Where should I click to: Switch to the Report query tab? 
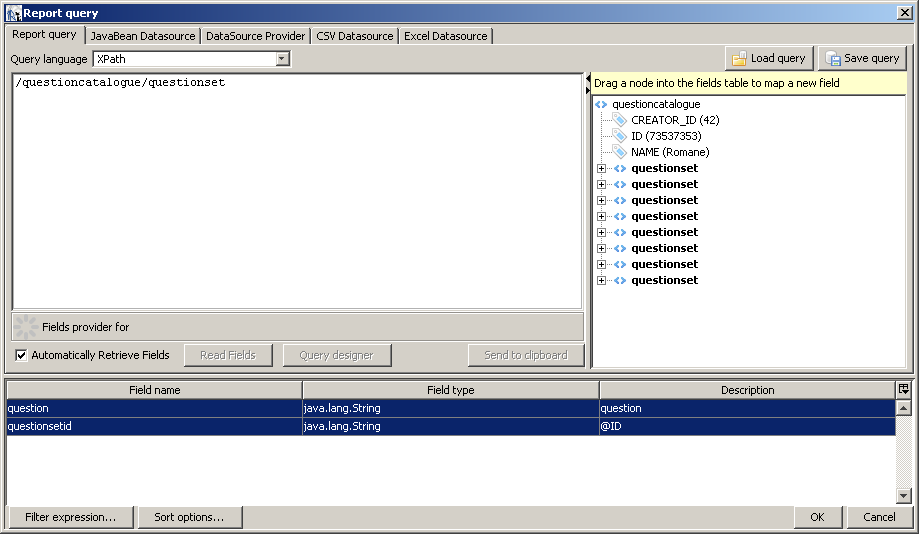[x=45, y=35]
